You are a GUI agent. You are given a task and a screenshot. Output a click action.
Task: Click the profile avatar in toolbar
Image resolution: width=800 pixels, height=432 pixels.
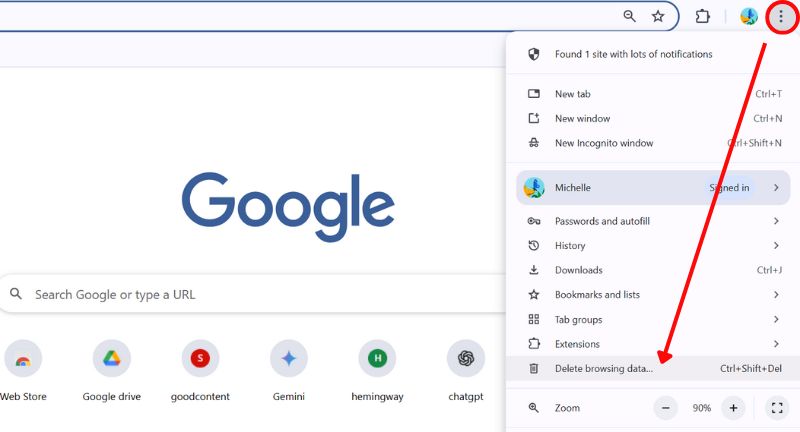(749, 17)
